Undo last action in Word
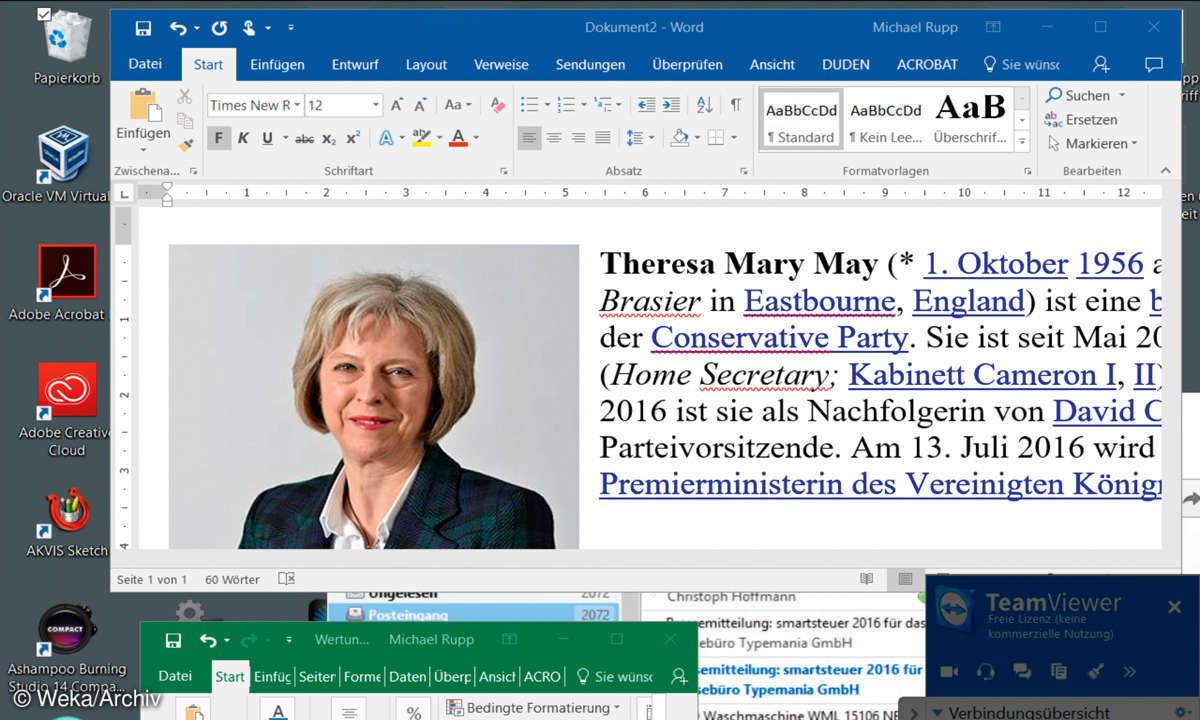This screenshot has width=1200, height=720. 179,28
